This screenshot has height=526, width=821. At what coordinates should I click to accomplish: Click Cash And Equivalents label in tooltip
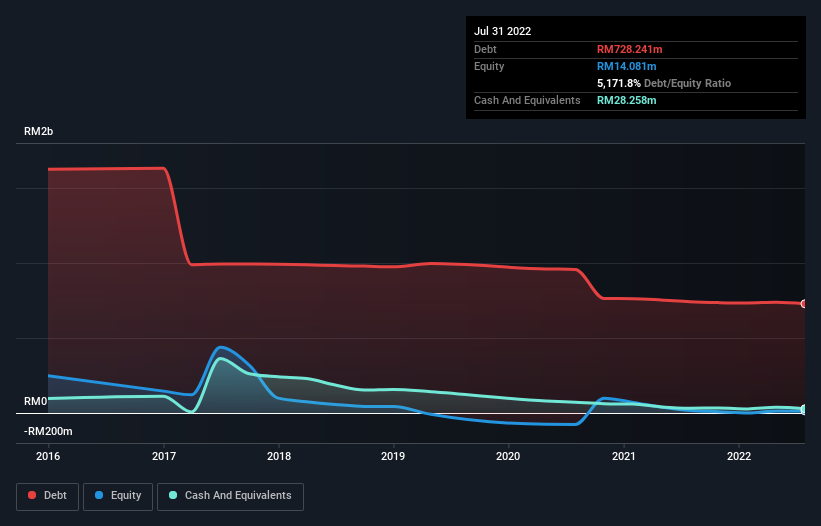click(x=527, y=100)
